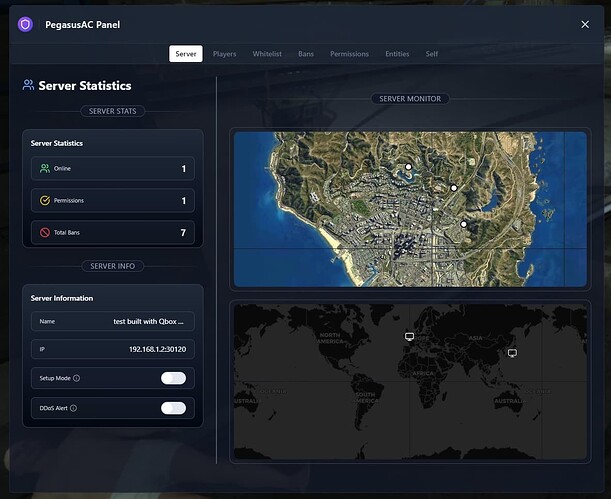Screen dimensions: 611x499
Task: Click the Permissions row in Server Statistics
Action: 113,200
